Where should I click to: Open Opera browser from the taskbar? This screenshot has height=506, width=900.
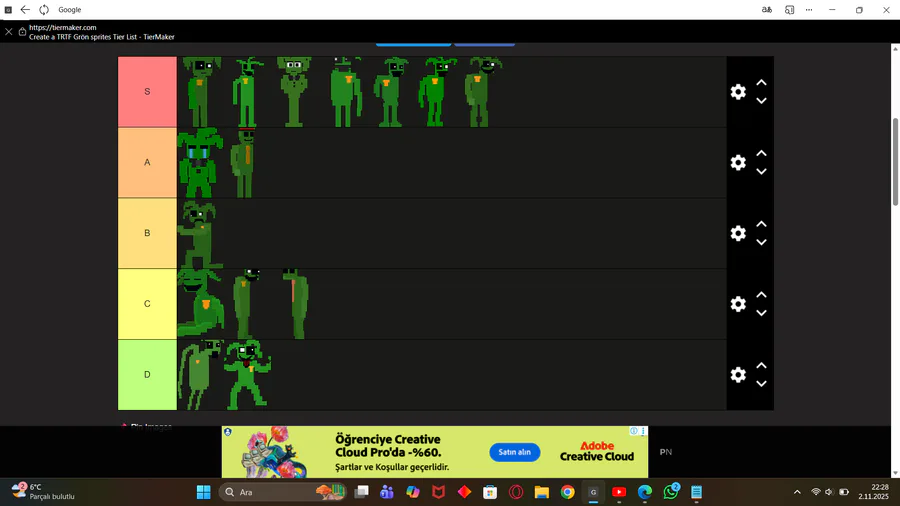[516, 492]
